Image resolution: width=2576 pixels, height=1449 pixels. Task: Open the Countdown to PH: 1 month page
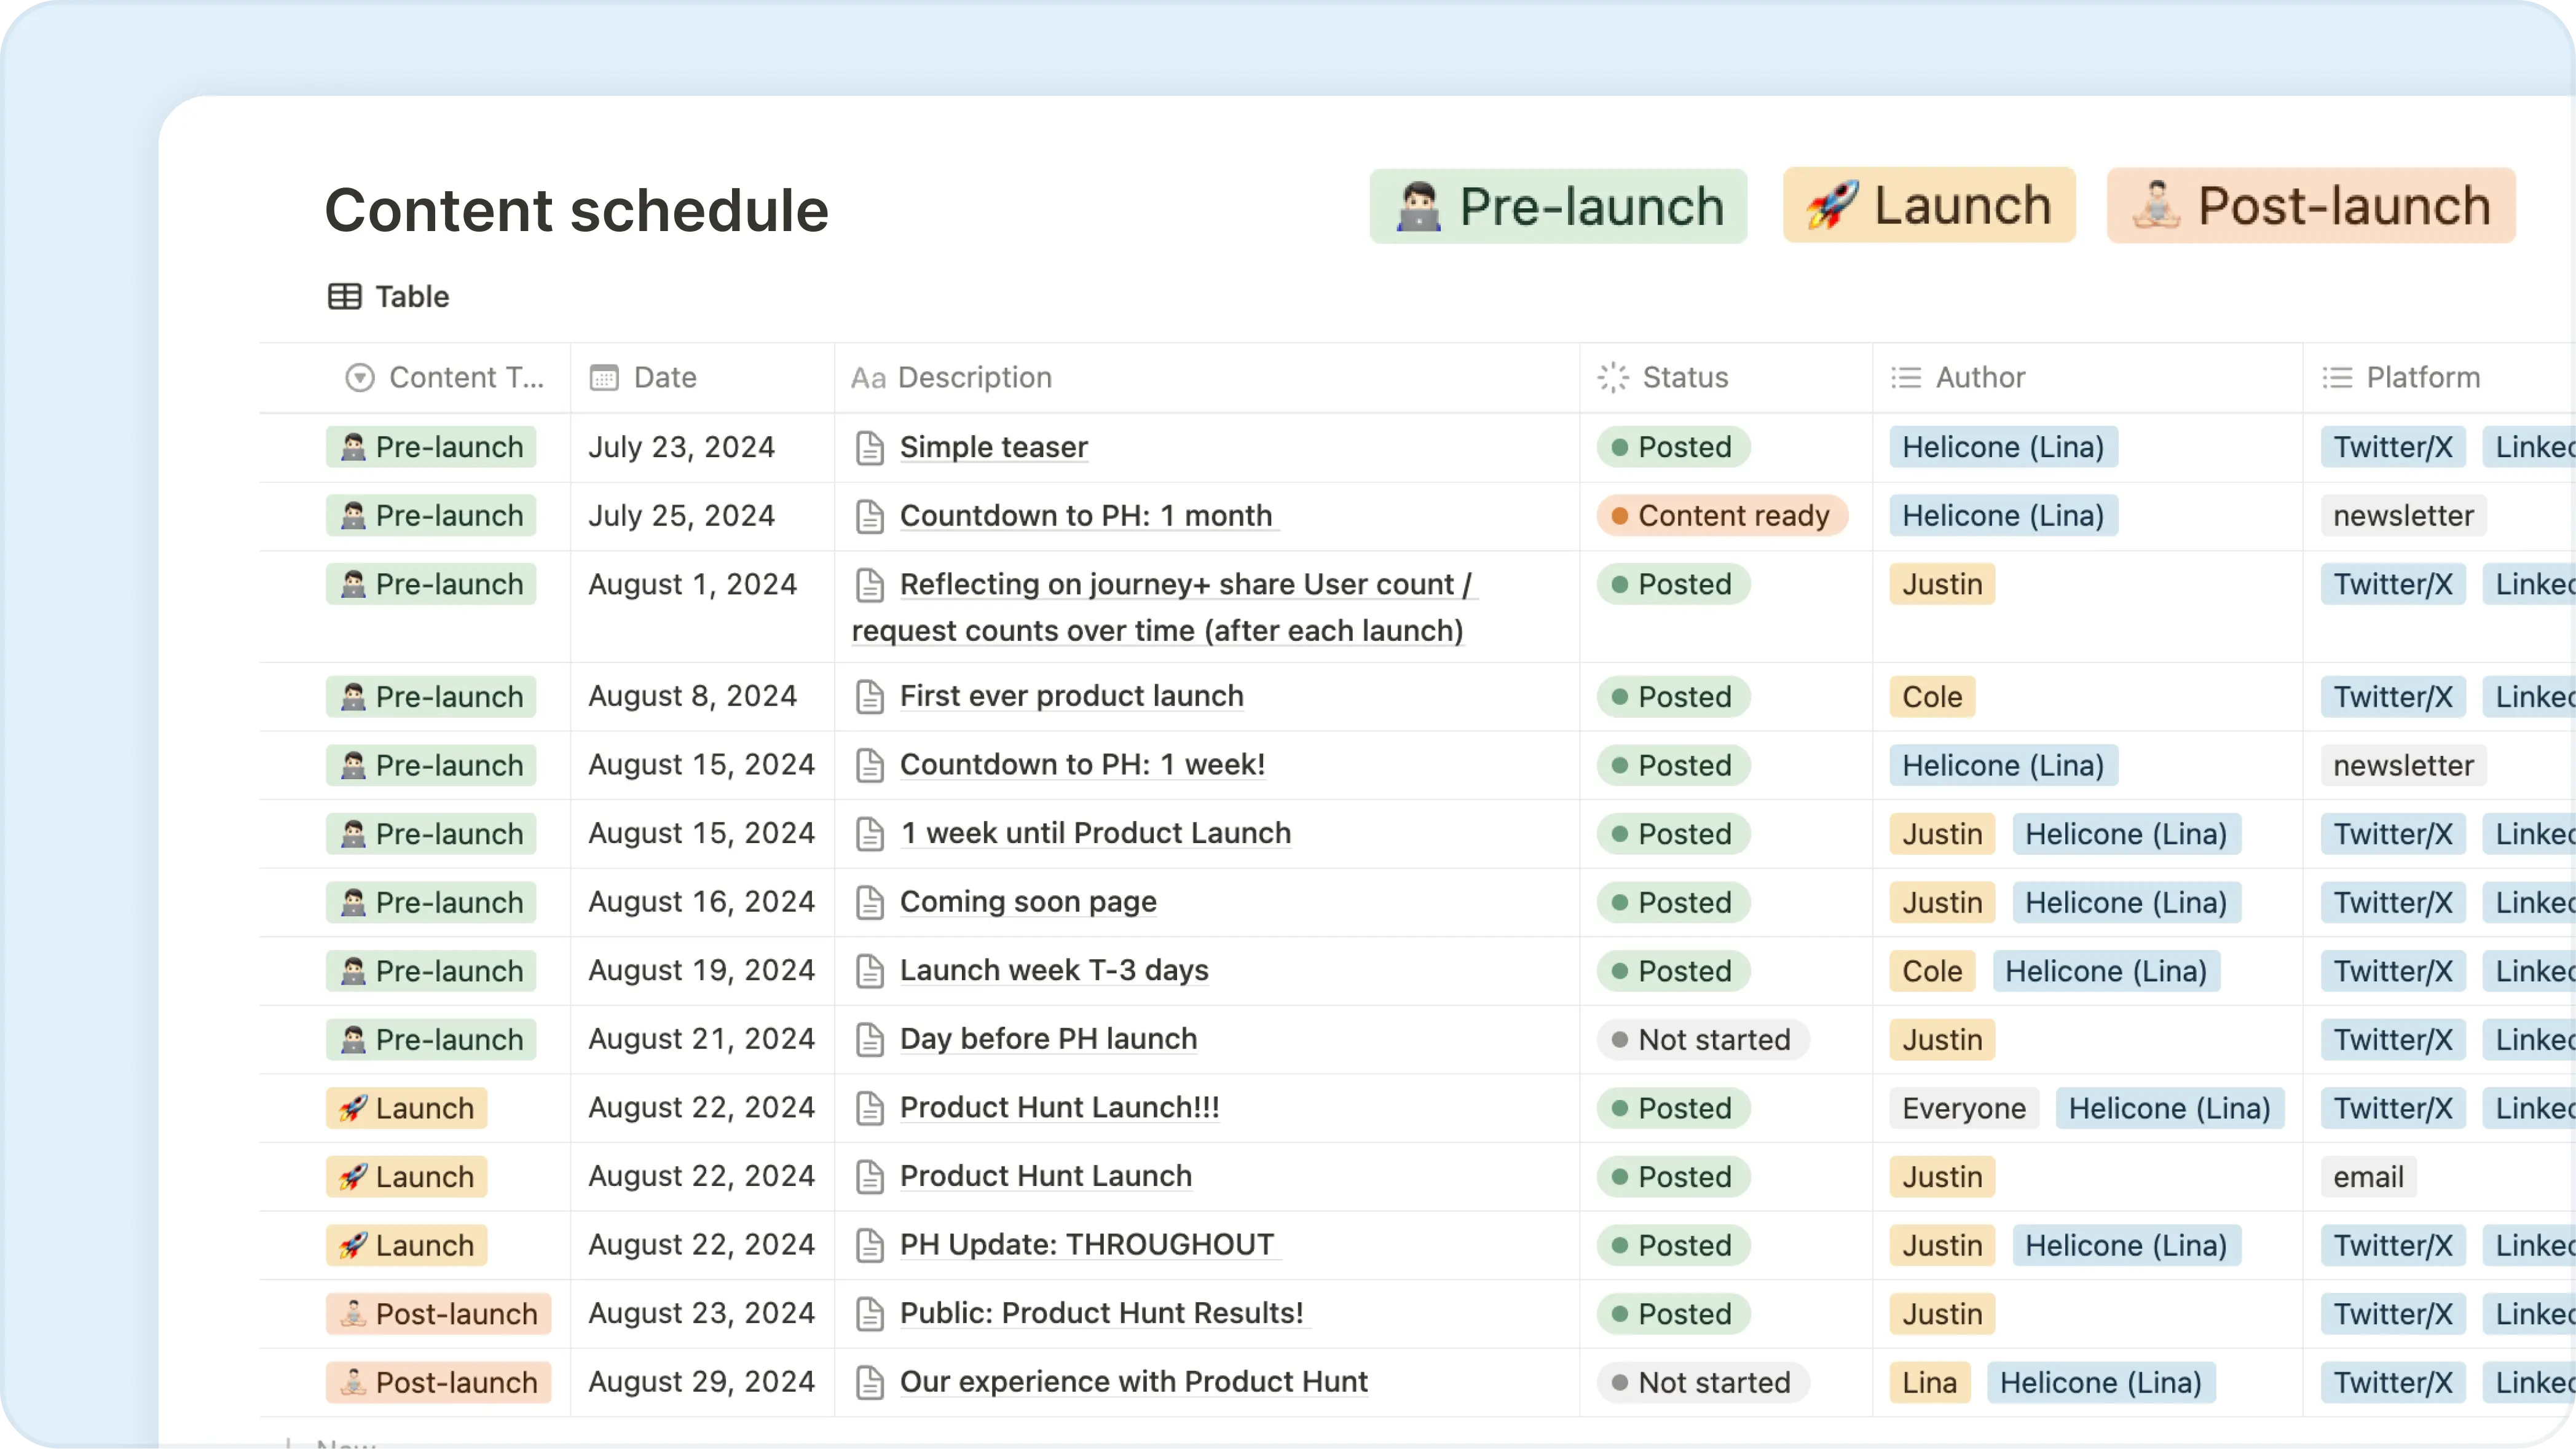tap(1086, 516)
